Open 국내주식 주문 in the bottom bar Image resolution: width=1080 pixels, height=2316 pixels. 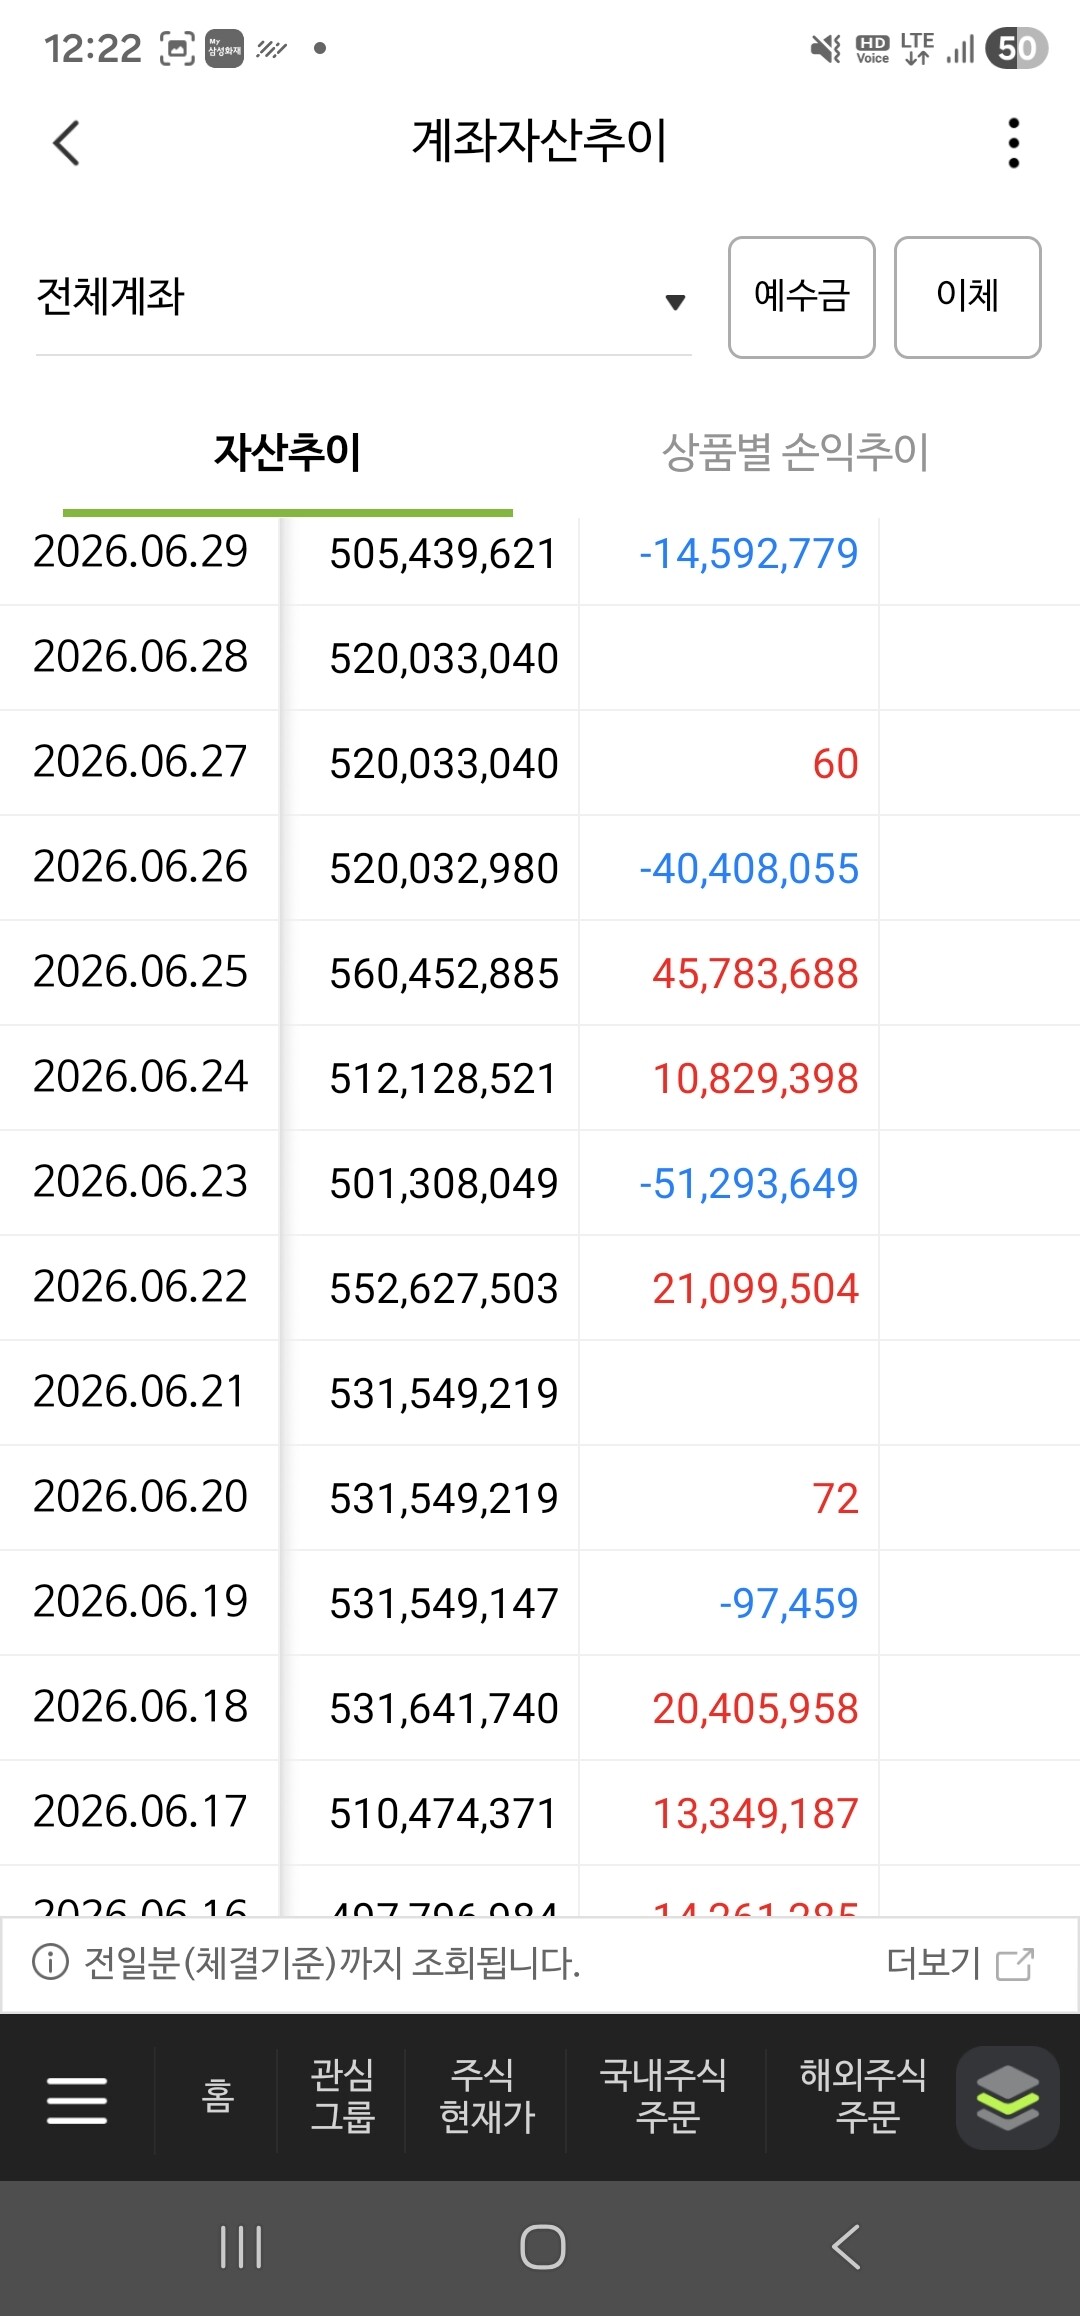tap(665, 2097)
